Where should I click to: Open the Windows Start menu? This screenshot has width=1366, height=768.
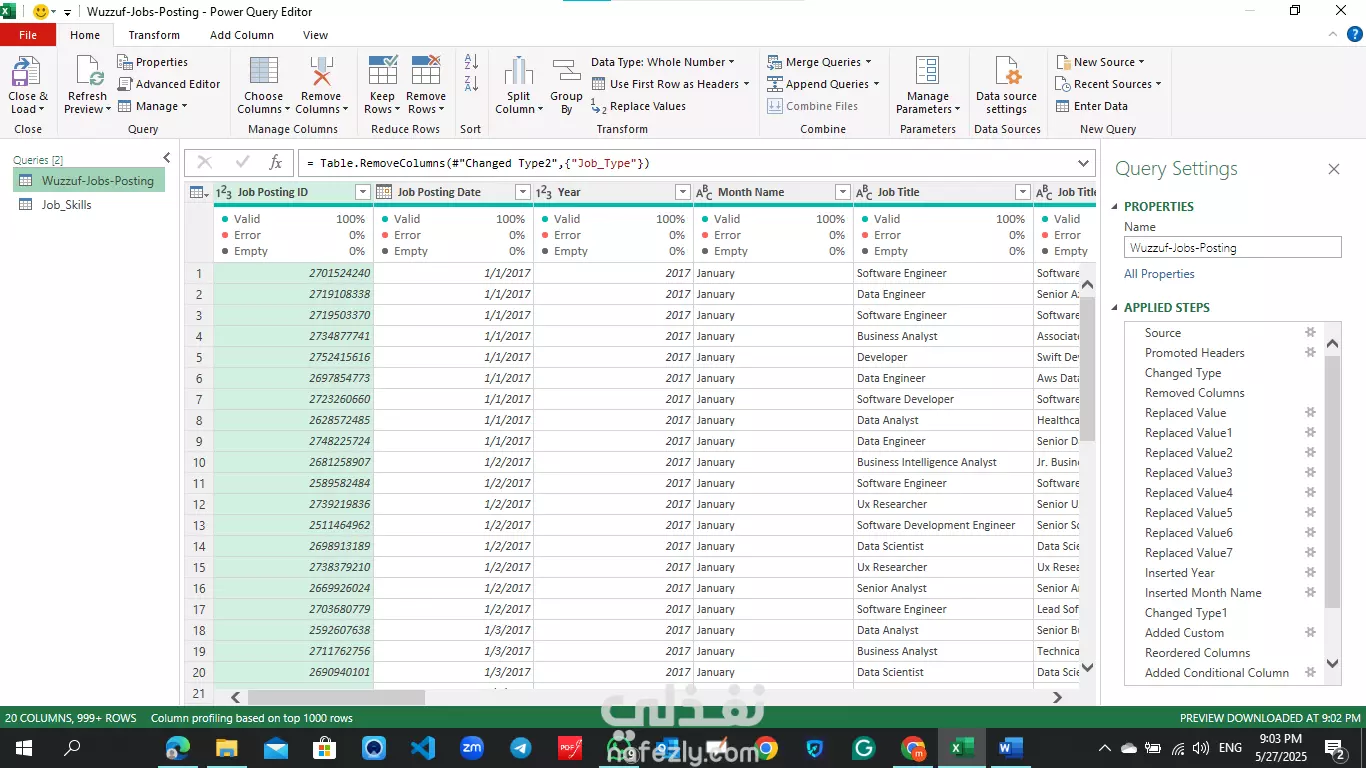pos(23,747)
